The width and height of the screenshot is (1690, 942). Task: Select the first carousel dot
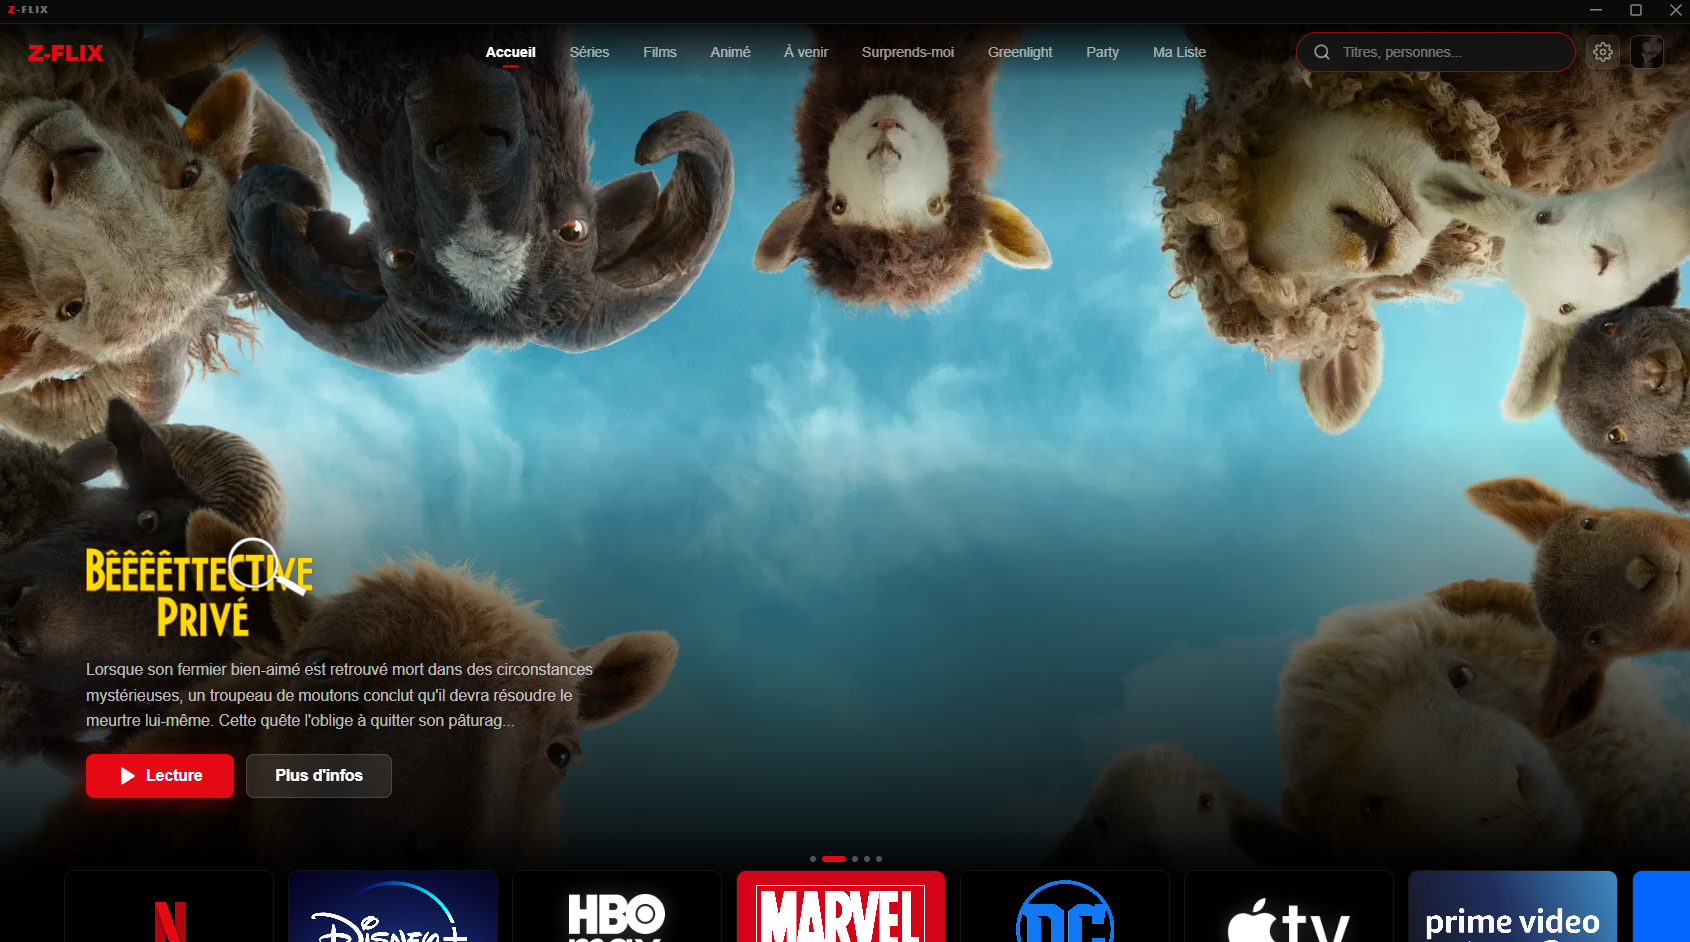pyautogui.click(x=813, y=859)
